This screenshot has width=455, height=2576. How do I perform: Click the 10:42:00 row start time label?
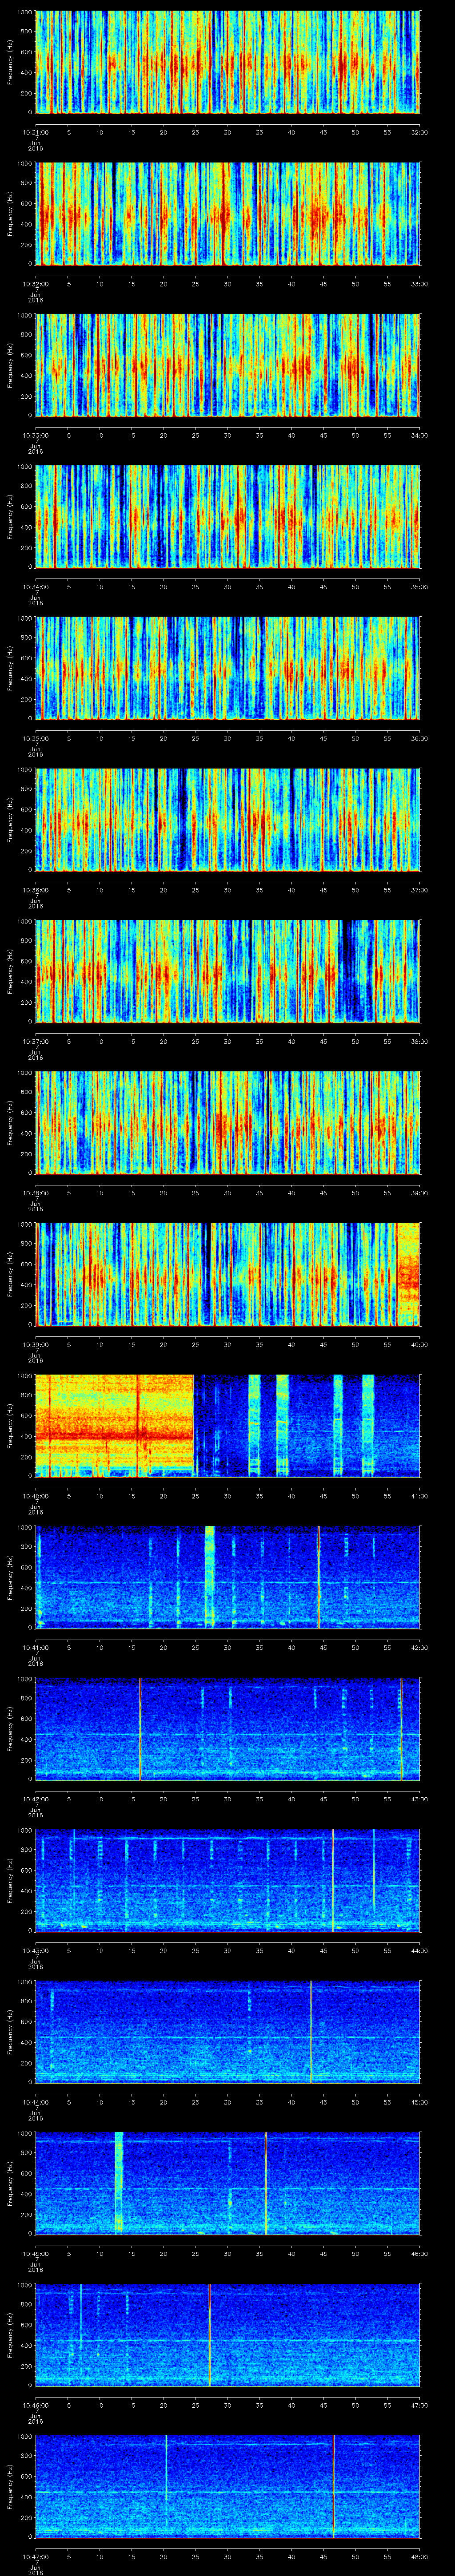[x=36, y=1800]
